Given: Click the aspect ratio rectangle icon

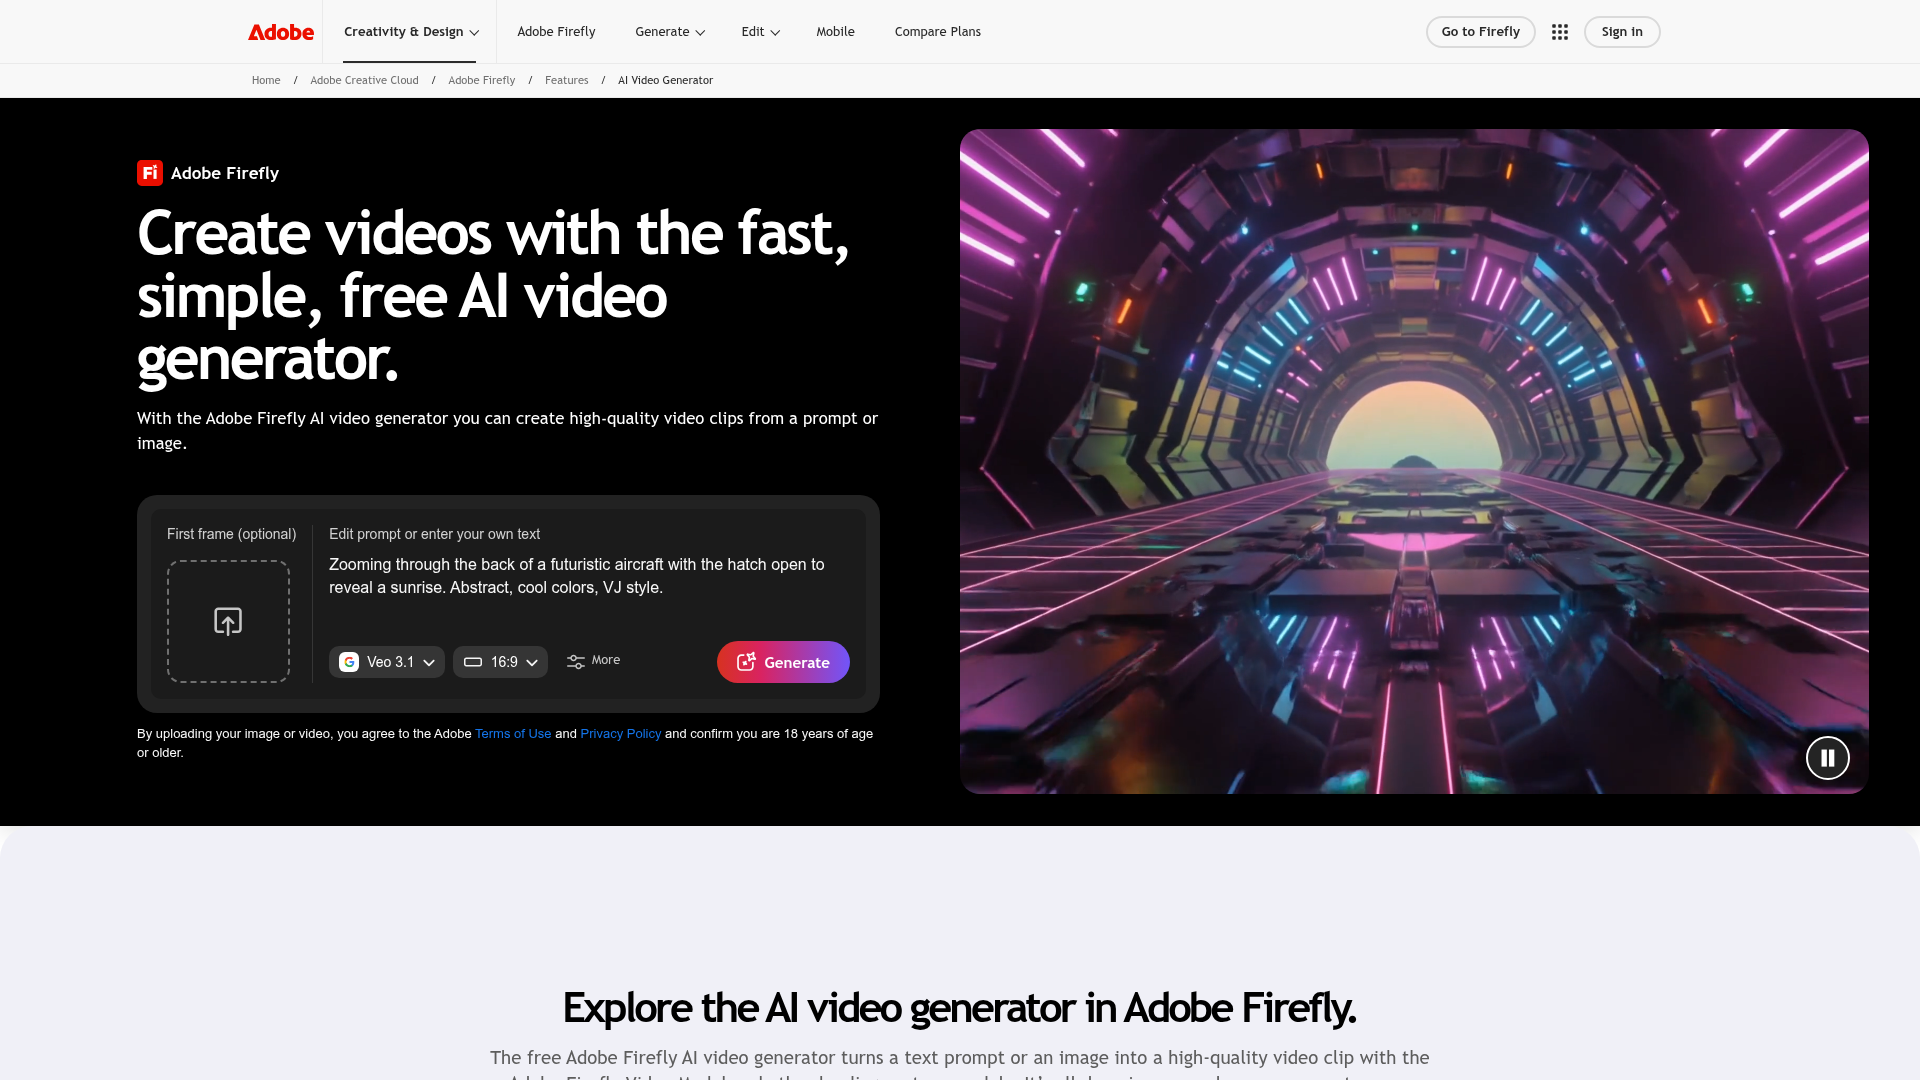Looking at the screenshot, I should pos(473,662).
